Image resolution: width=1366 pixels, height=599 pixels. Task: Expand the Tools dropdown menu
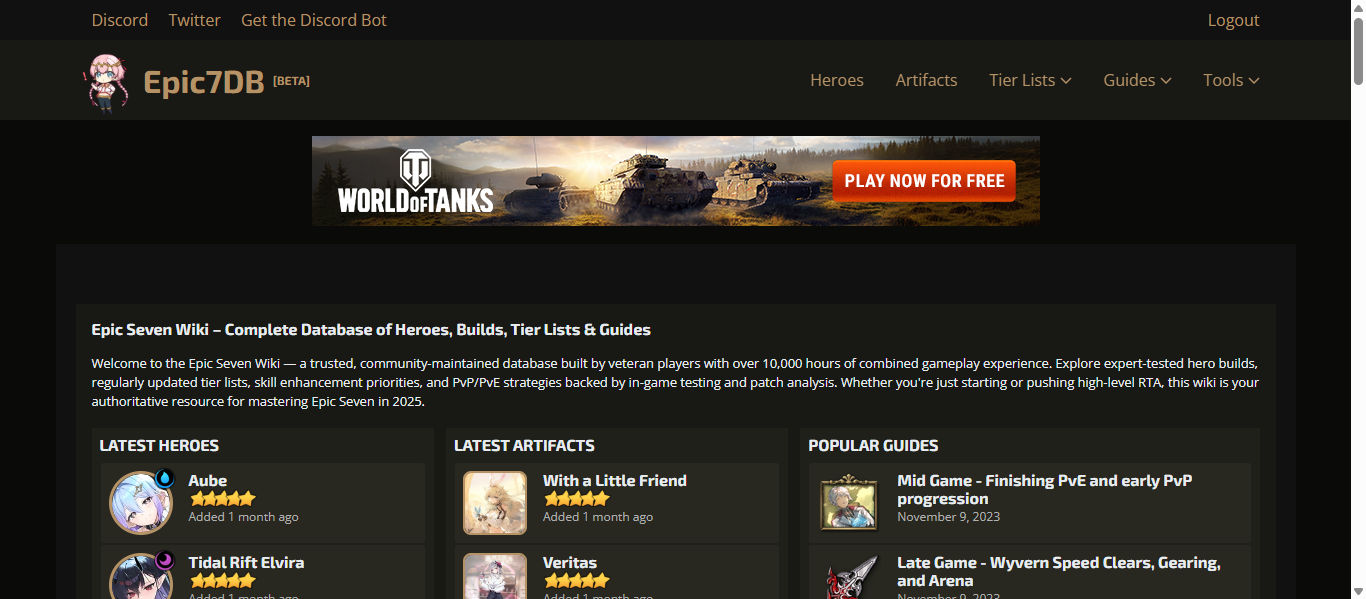pos(1231,80)
